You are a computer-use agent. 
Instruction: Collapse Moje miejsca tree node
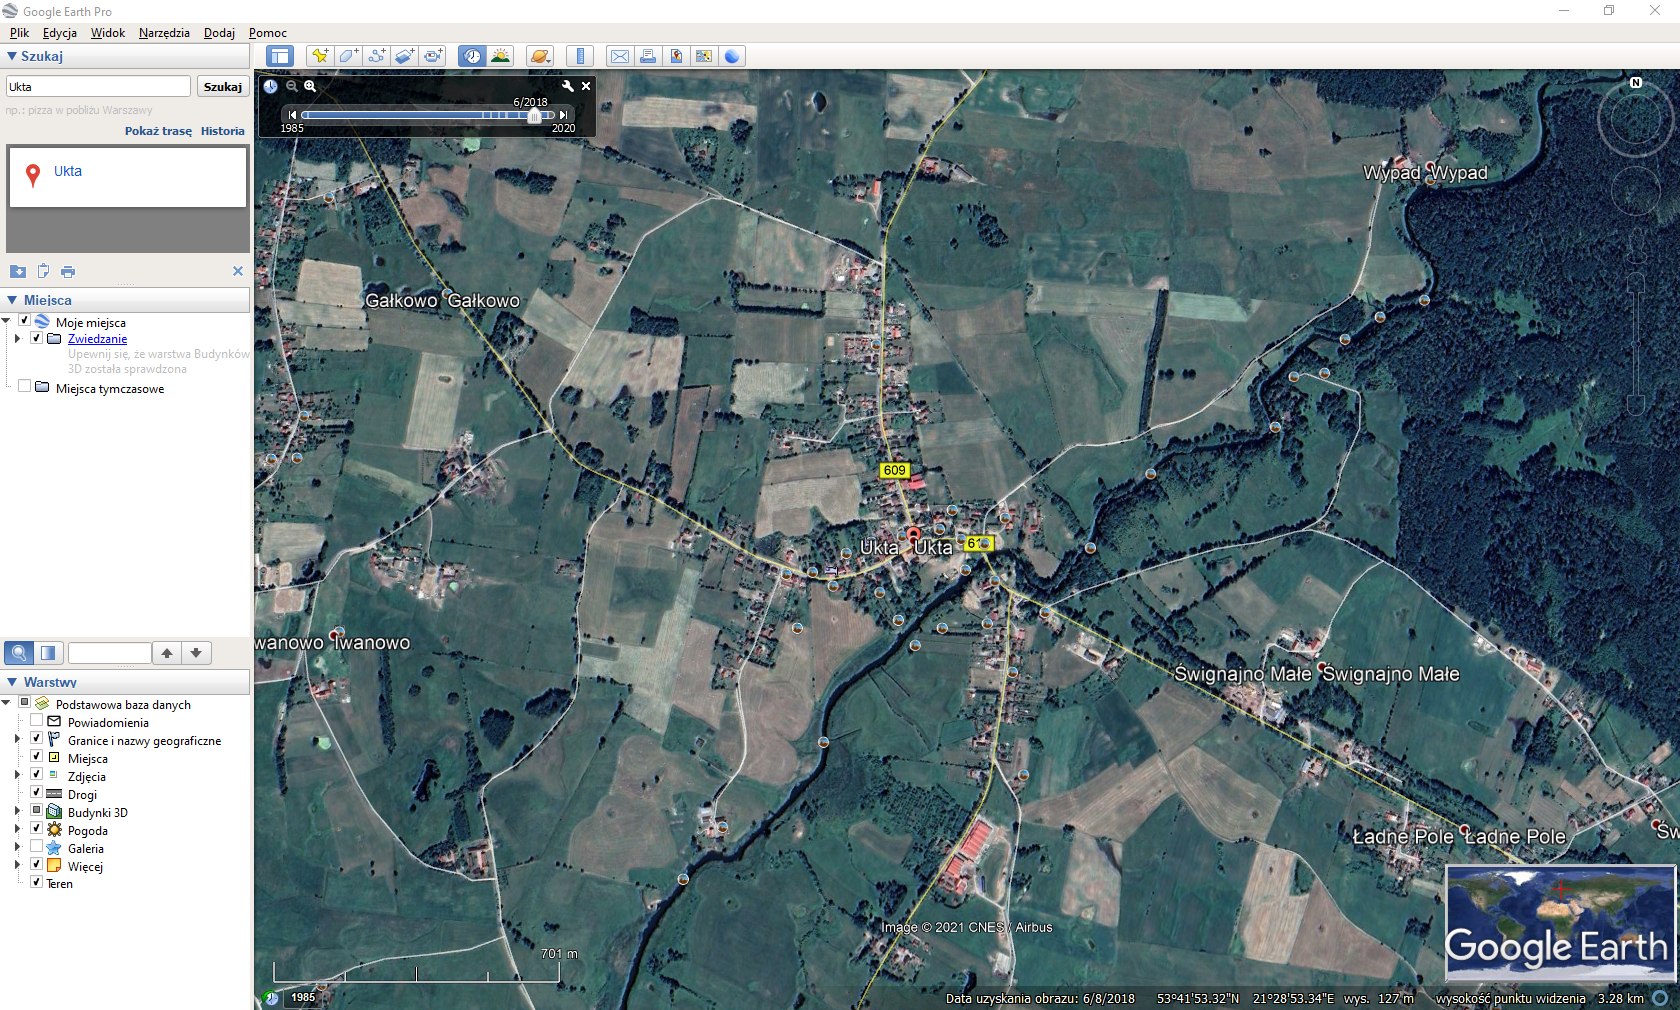[6, 321]
